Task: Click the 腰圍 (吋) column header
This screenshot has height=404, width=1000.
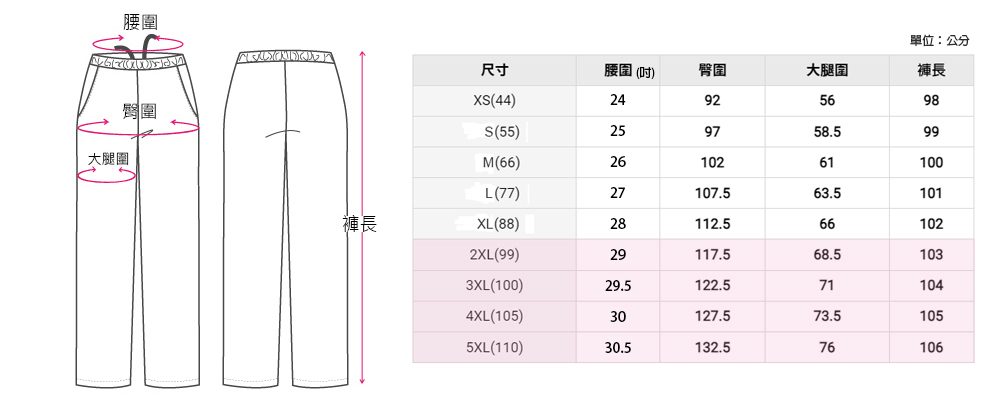Action: tap(629, 70)
